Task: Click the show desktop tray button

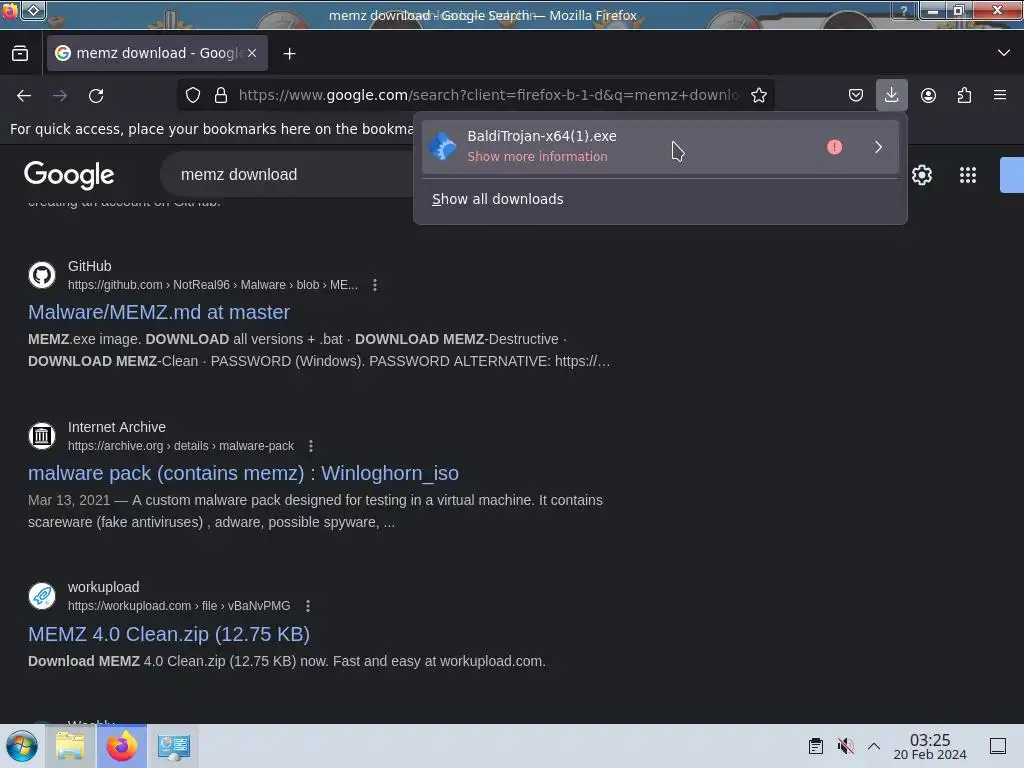Action: (x=998, y=746)
